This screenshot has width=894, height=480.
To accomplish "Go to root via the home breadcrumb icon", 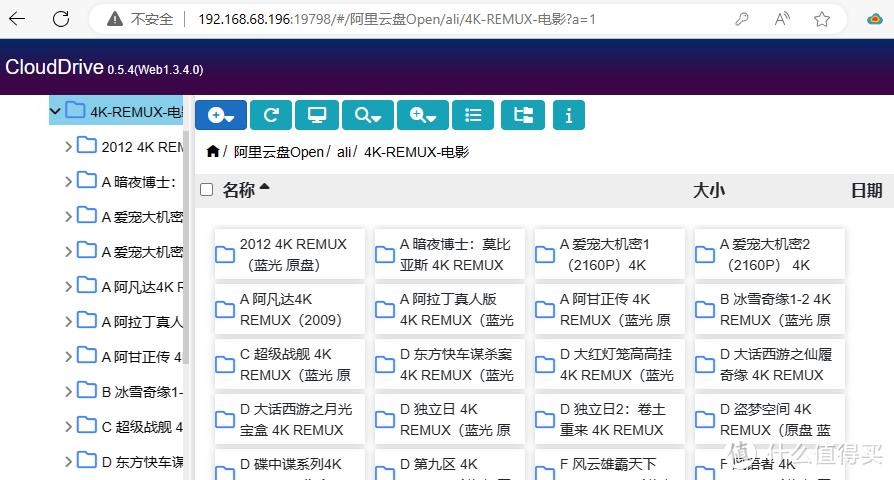I will (x=212, y=152).
